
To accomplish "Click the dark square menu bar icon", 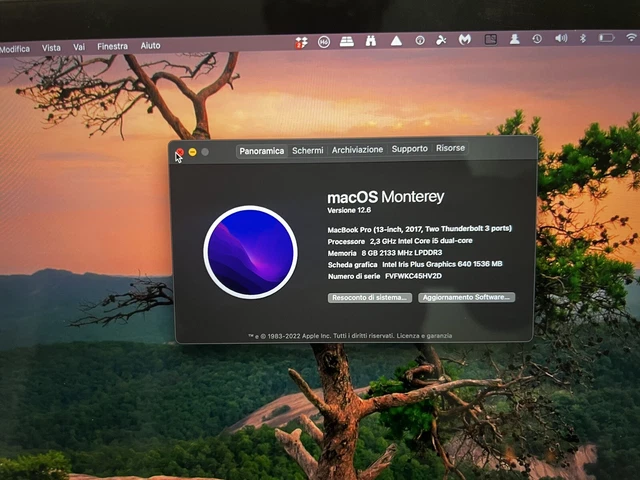I will pos(491,39).
